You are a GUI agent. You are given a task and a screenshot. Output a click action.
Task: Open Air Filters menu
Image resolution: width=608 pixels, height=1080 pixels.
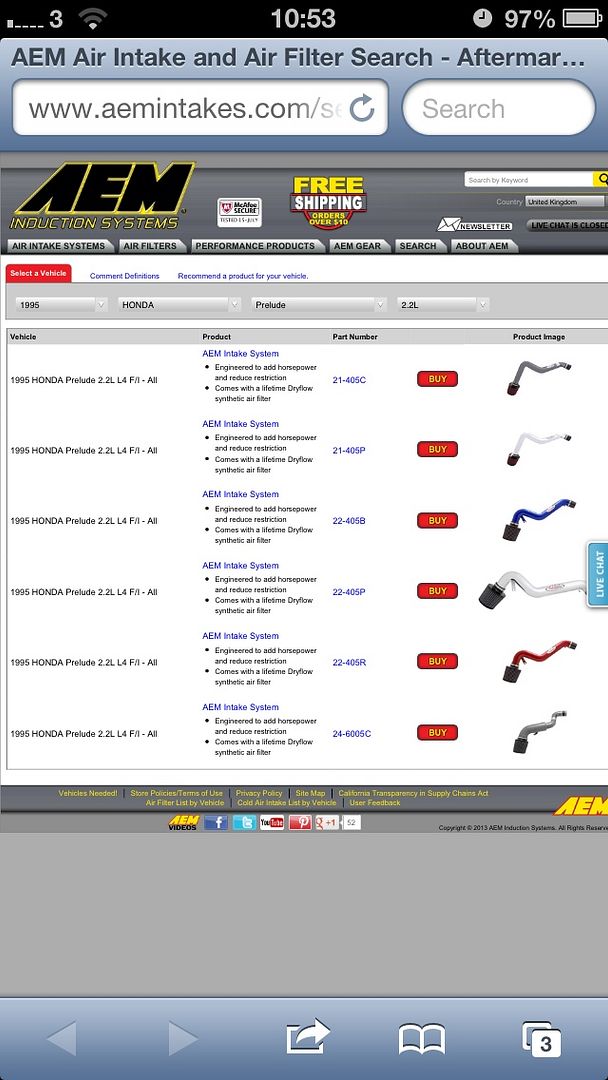click(150, 246)
